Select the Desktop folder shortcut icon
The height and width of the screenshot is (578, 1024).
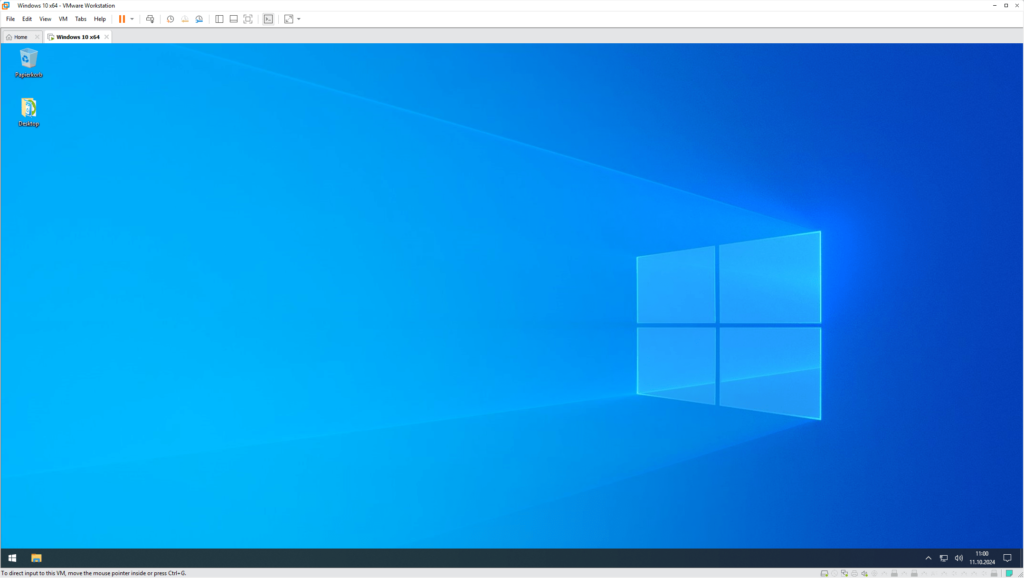29,109
